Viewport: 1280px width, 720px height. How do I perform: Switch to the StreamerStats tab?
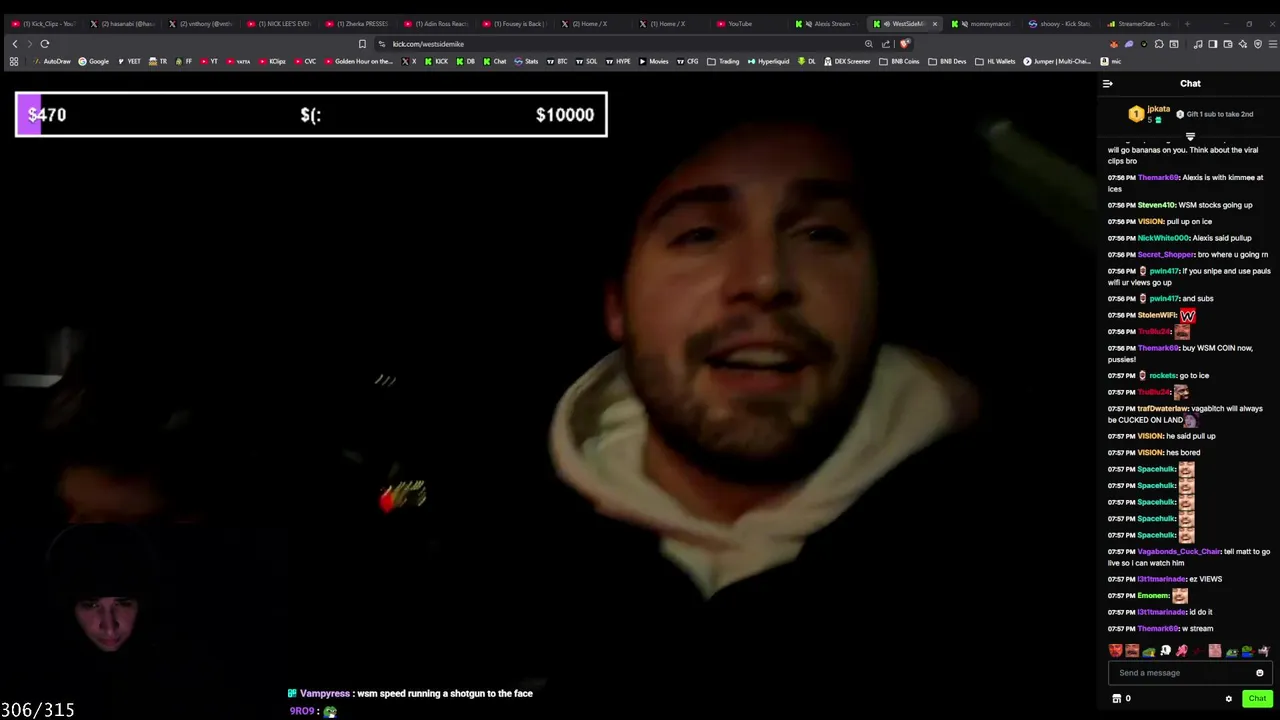[x=1139, y=24]
